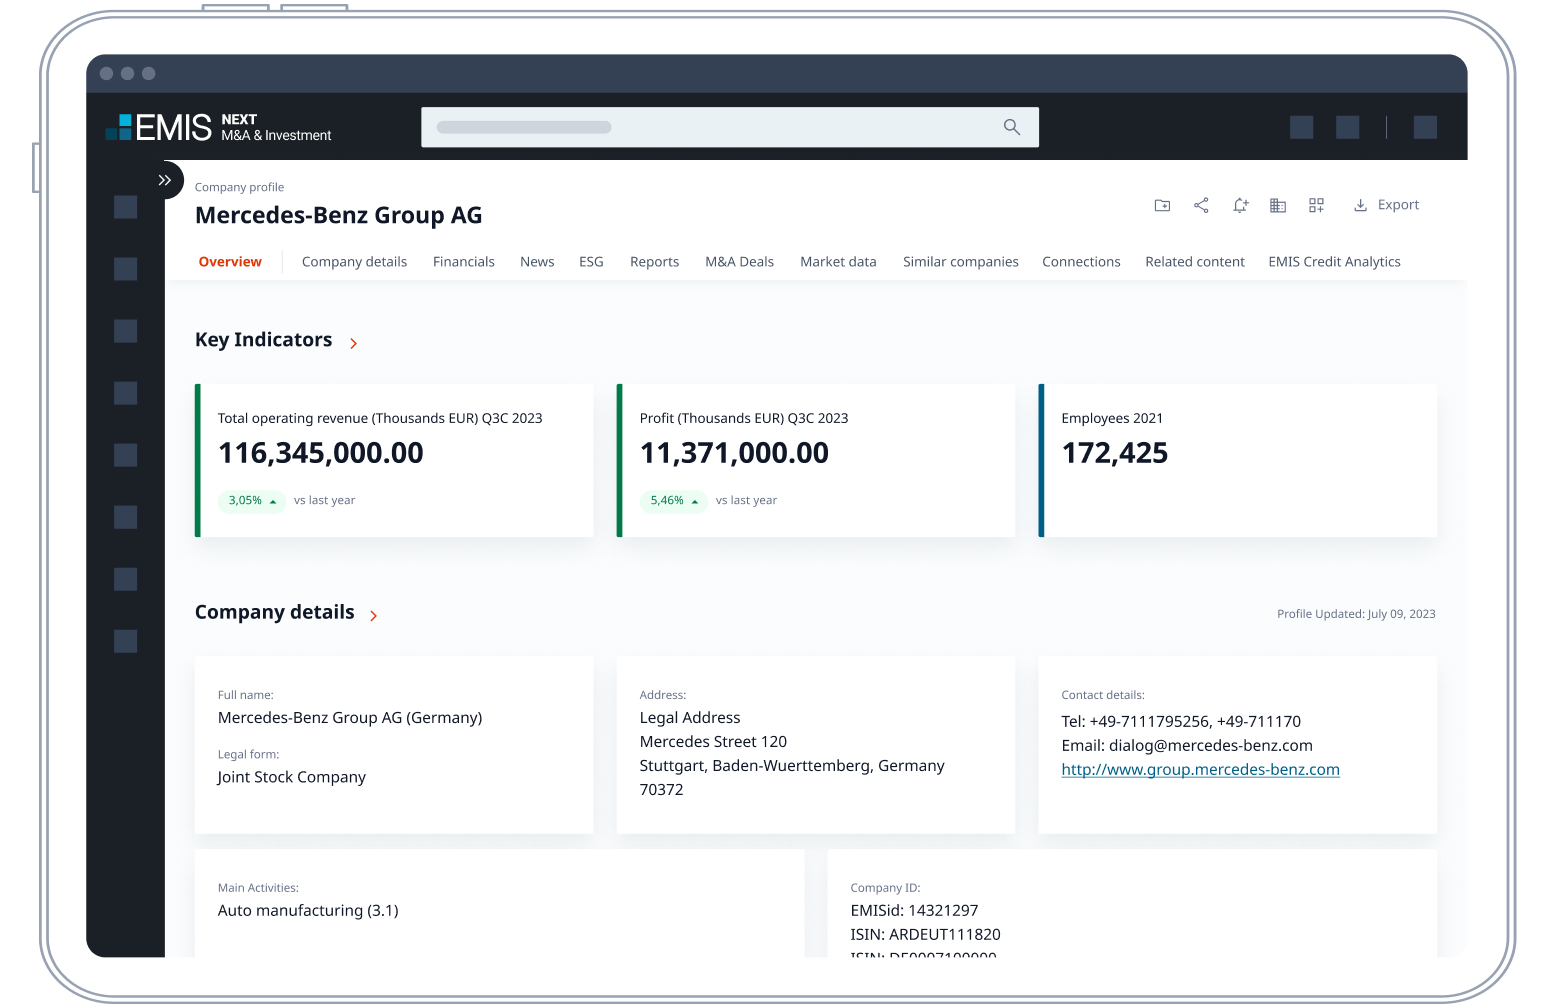Screen dimensions: 1548x1008
Task: Click the add alert bell icon
Action: [1240, 205]
